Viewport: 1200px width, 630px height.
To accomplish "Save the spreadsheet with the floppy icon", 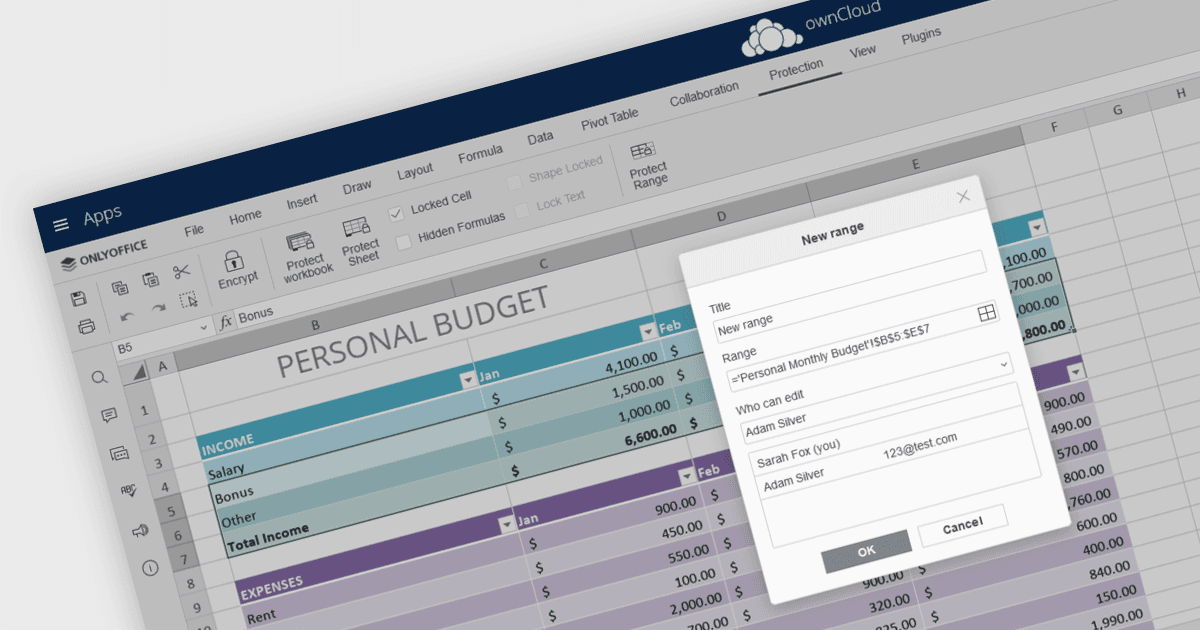I will [x=79, y=299].
